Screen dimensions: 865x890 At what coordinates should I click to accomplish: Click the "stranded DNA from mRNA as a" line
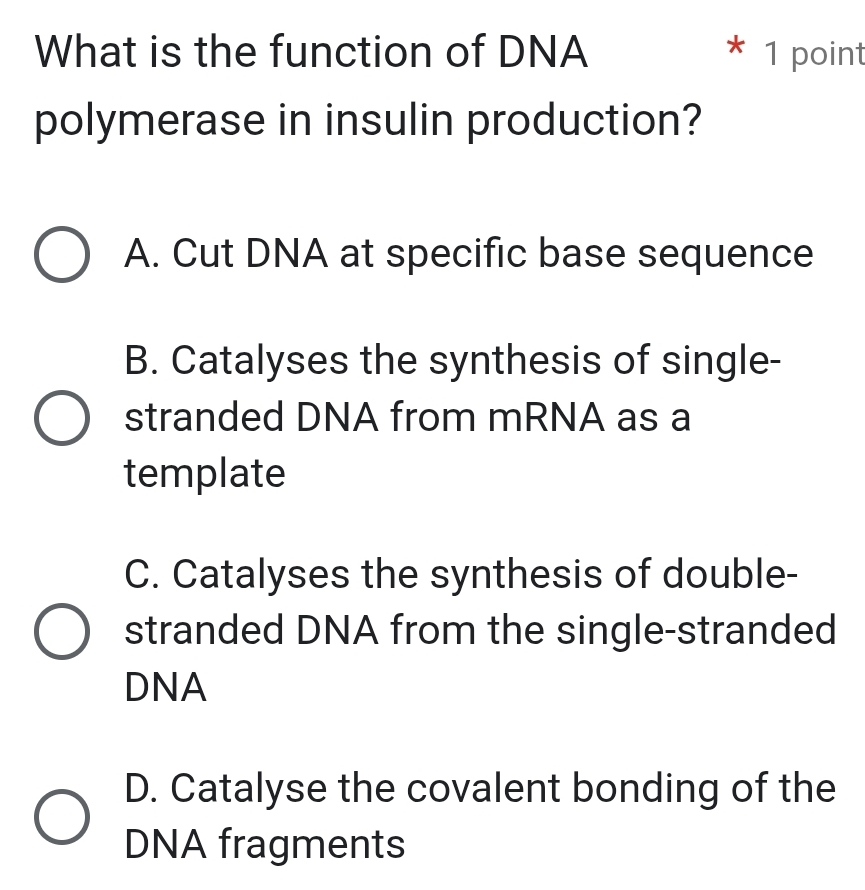[x=407, y=418]
